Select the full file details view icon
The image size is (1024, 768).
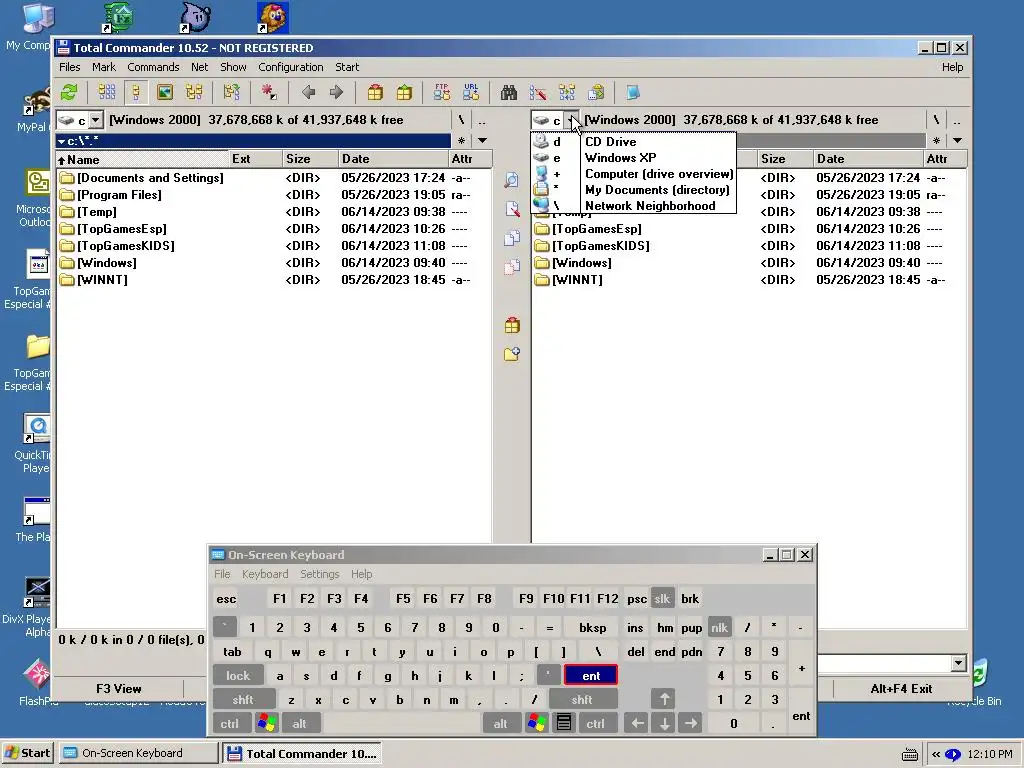click(136, 93)
